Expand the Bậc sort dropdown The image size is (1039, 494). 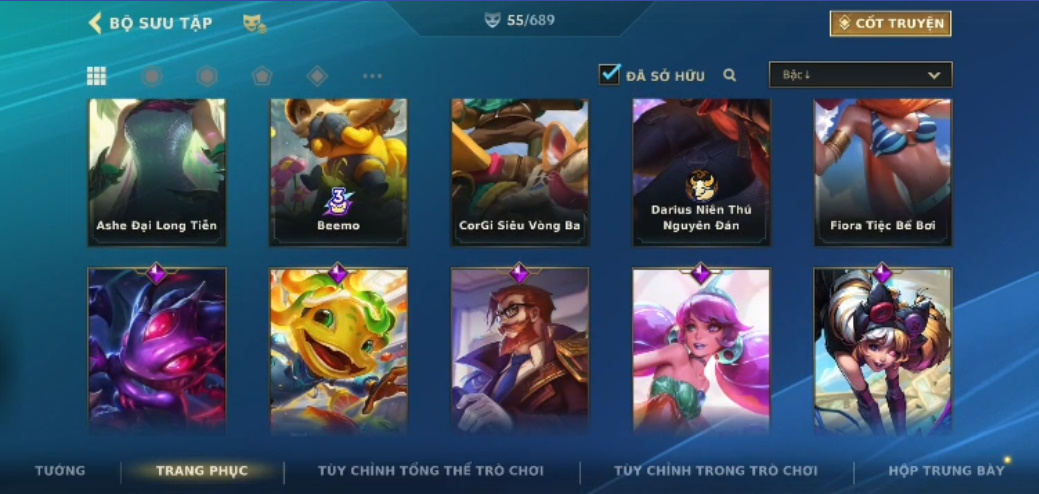(860, 75)
